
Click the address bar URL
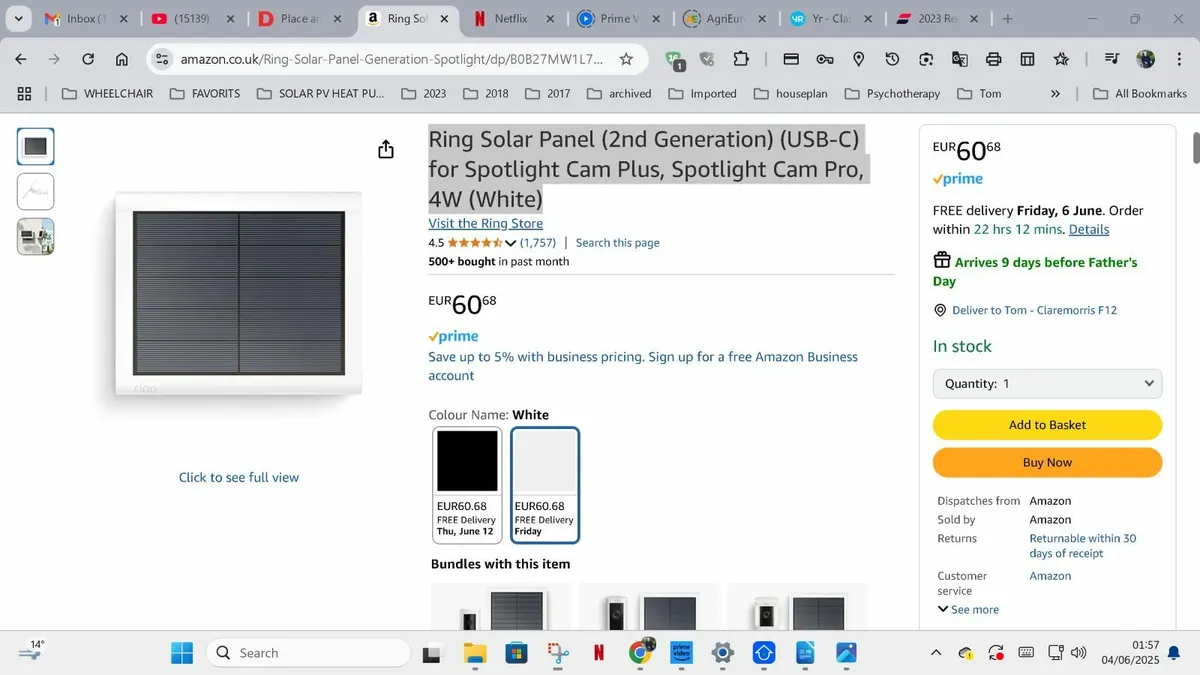pyautogui.click(x=392, y=59)
